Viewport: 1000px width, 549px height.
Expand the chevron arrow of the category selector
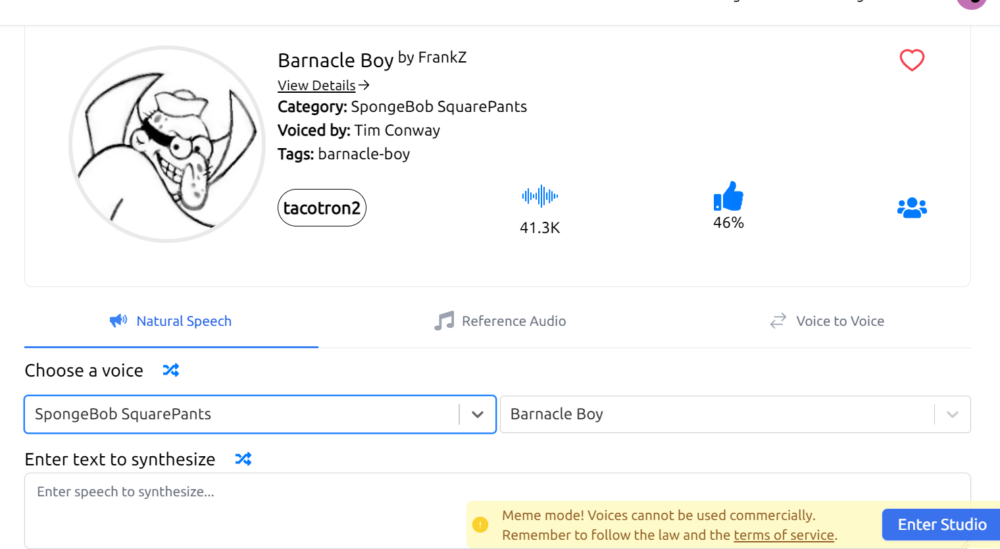pyautogui.click(x=477, y=414)
